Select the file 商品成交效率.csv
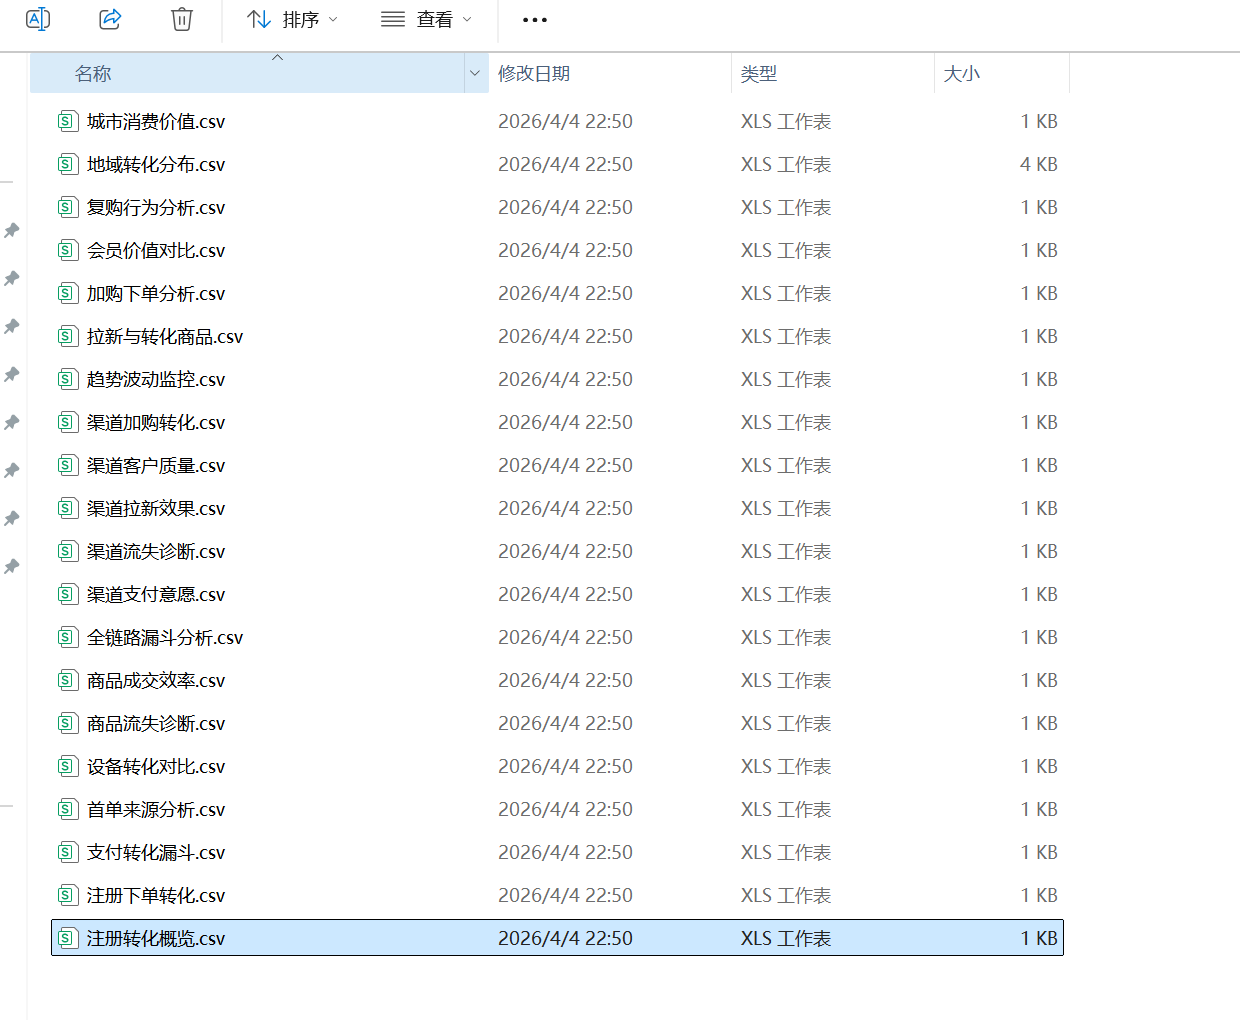Viewport: 1240px width, 1020px height. coord(156,681)
